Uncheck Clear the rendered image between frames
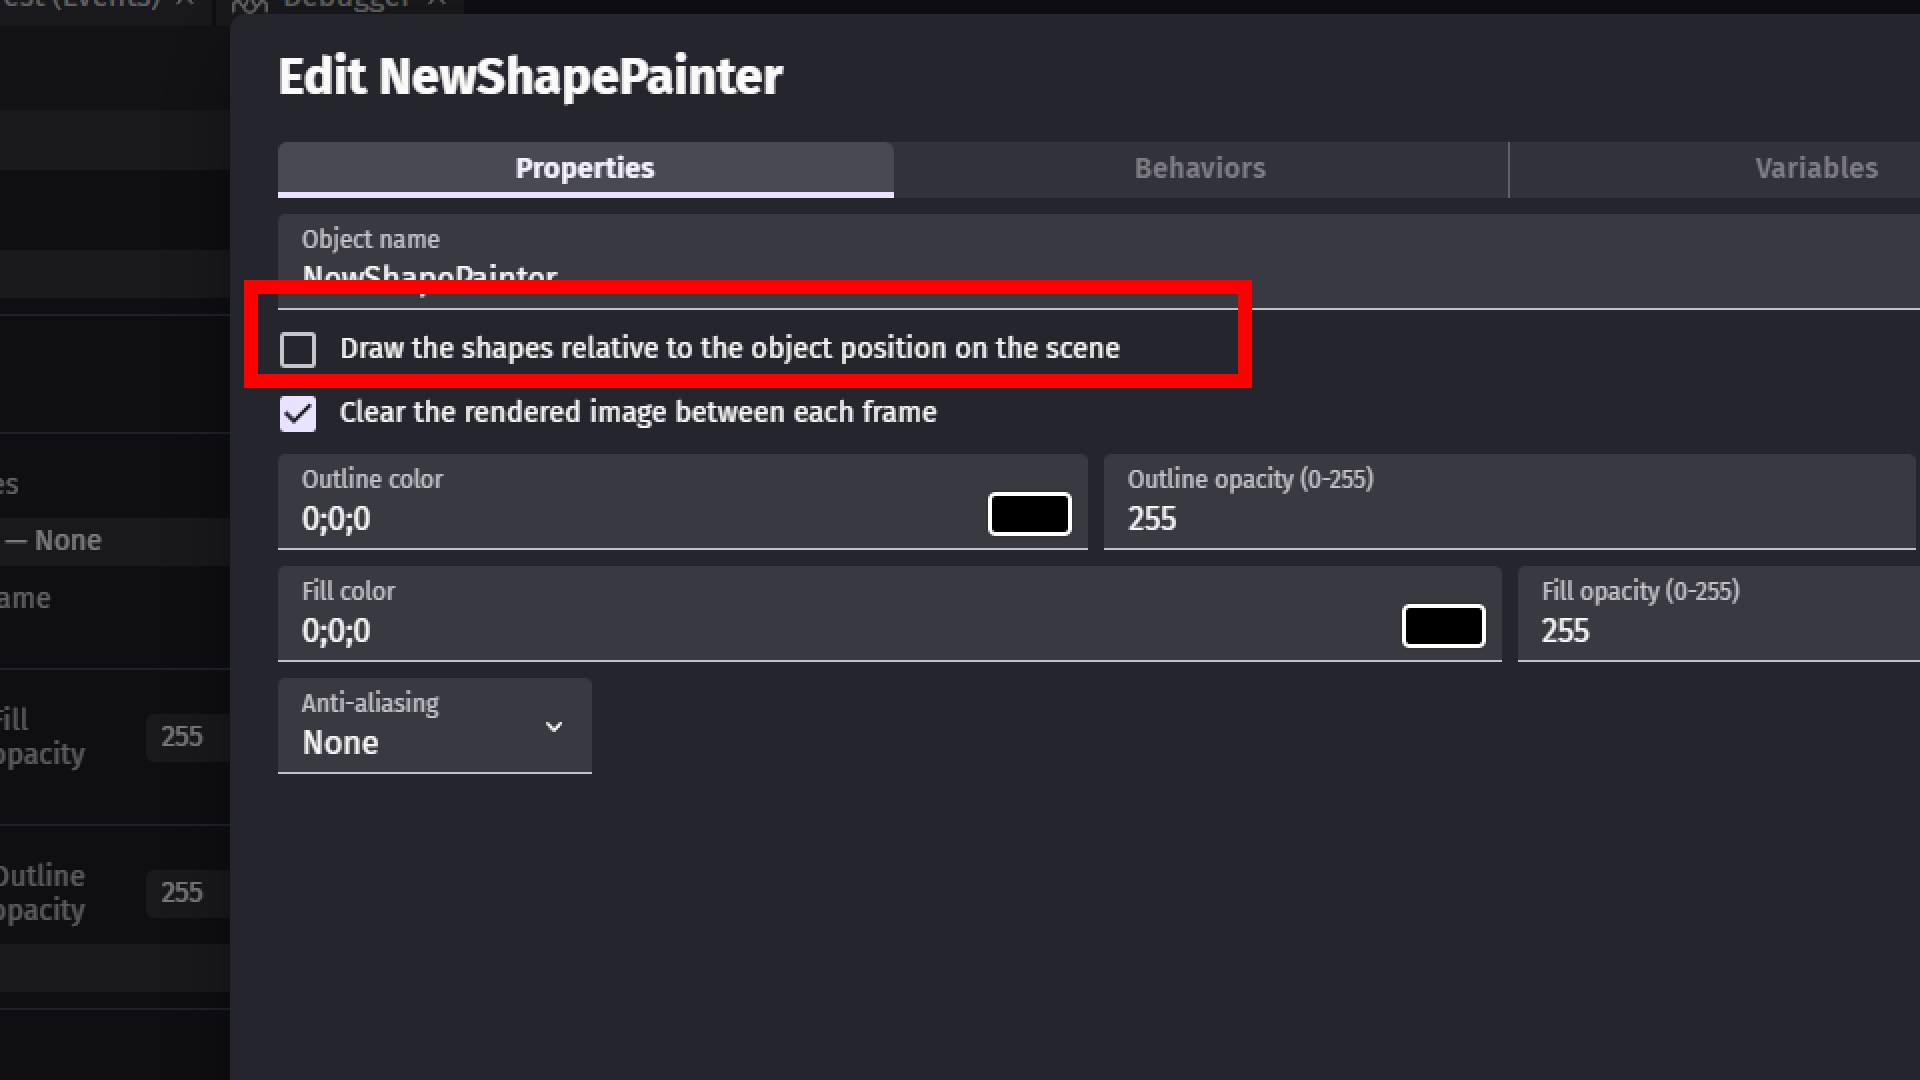 pyautogui.click(x=298, y=414)
